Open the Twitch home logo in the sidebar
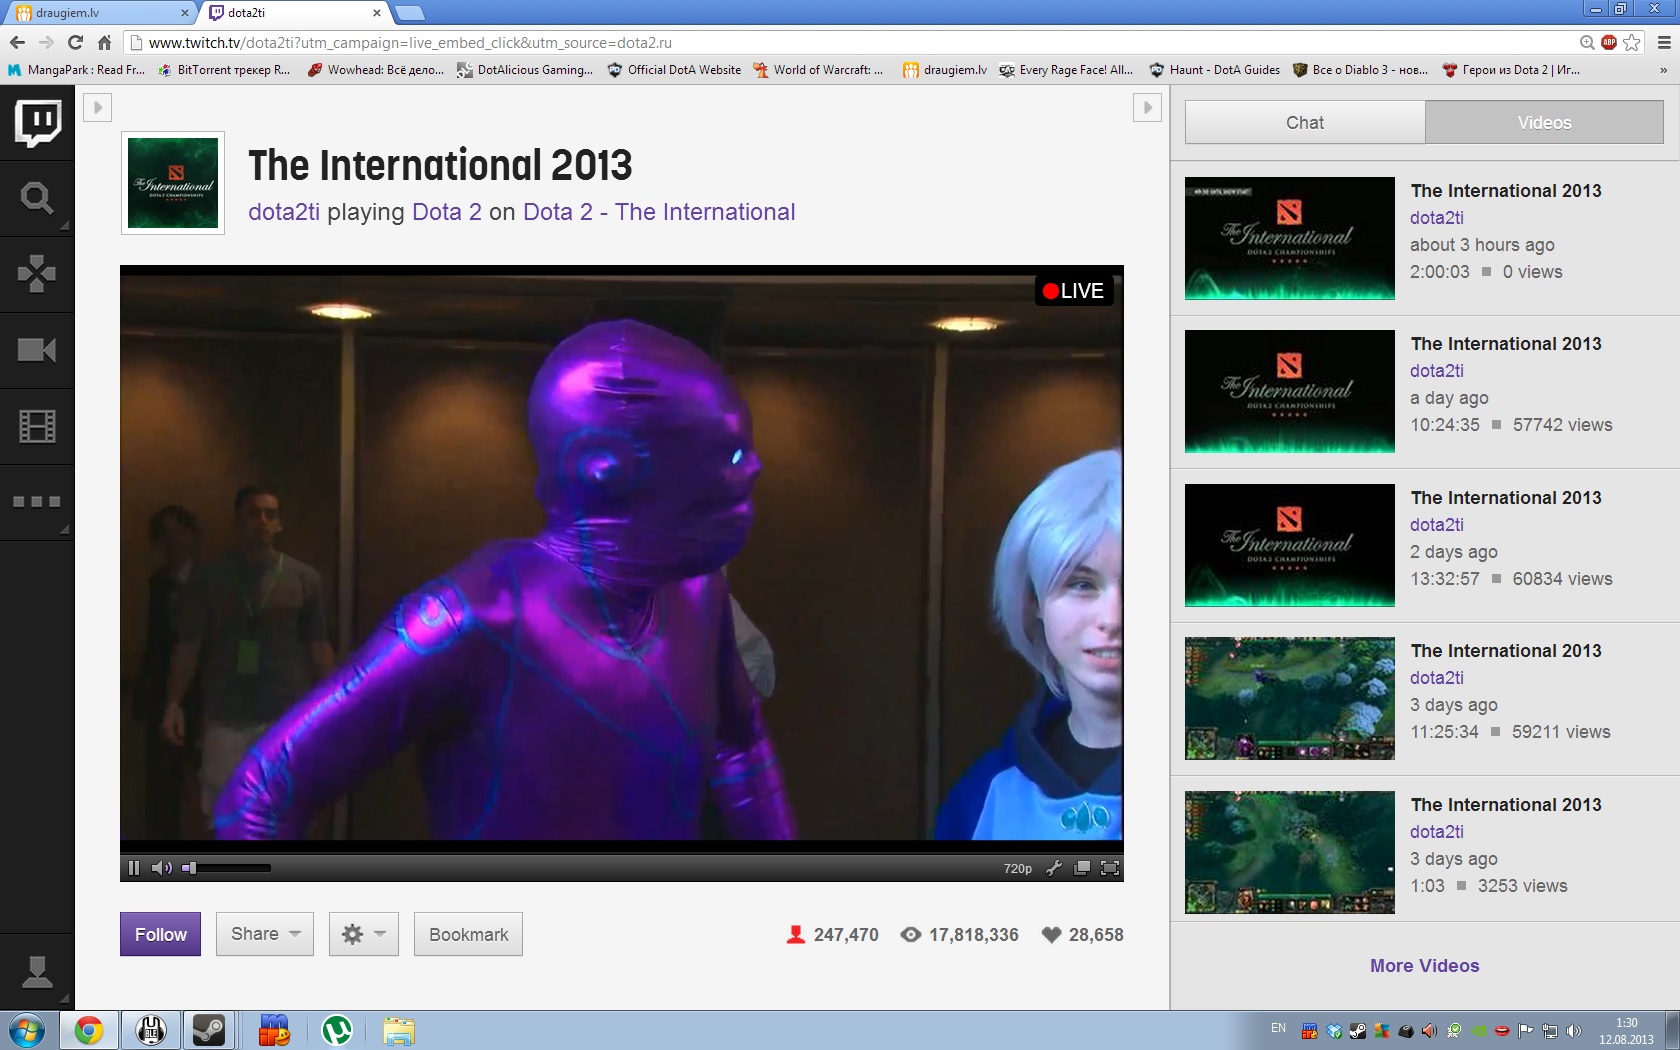This screenshot has width=1680, height=1050. [x=37, y=123]
